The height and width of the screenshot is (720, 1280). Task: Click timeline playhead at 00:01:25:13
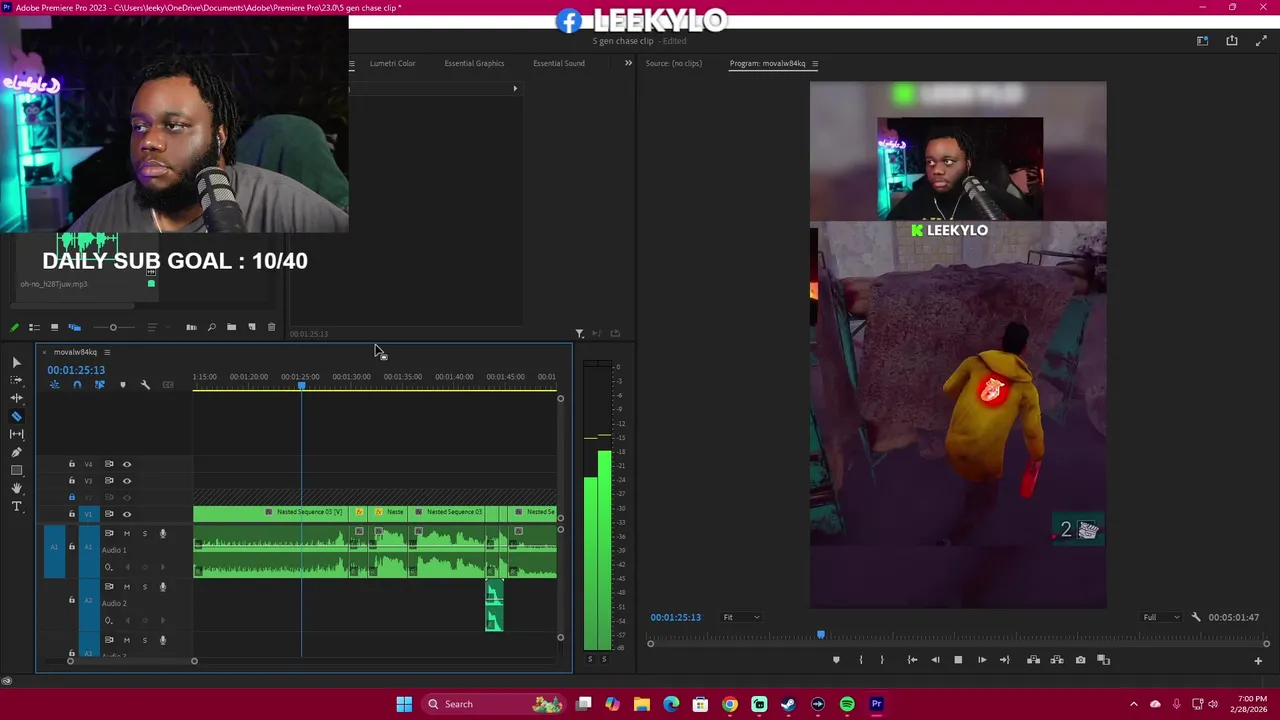coord(301,385)
